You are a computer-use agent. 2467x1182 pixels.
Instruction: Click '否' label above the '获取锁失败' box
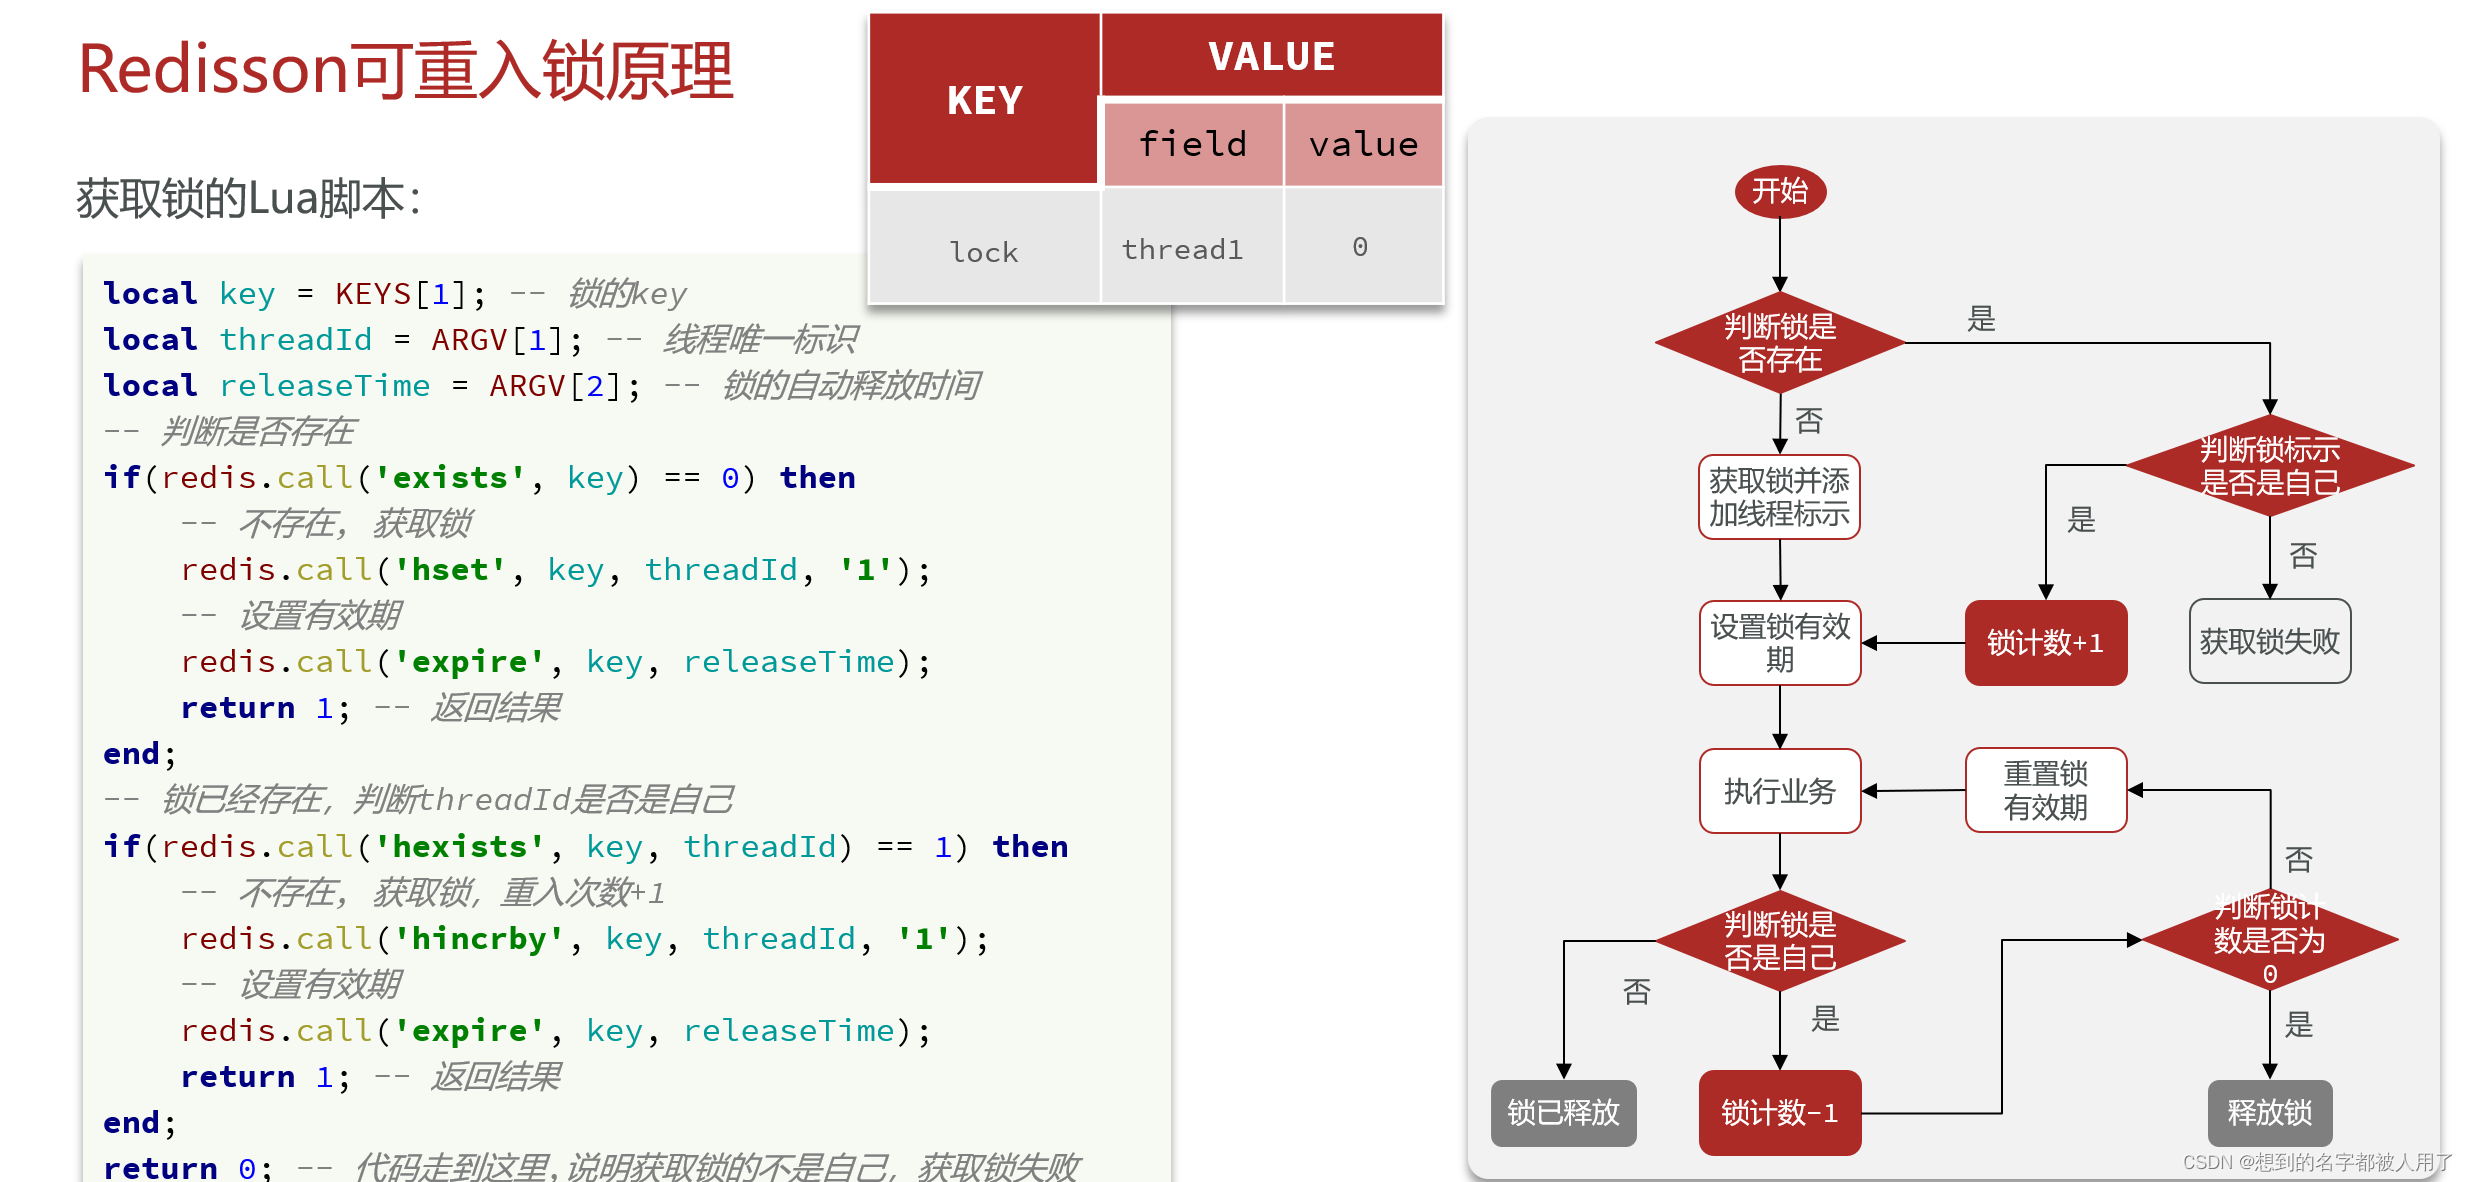pos(2303,556)
